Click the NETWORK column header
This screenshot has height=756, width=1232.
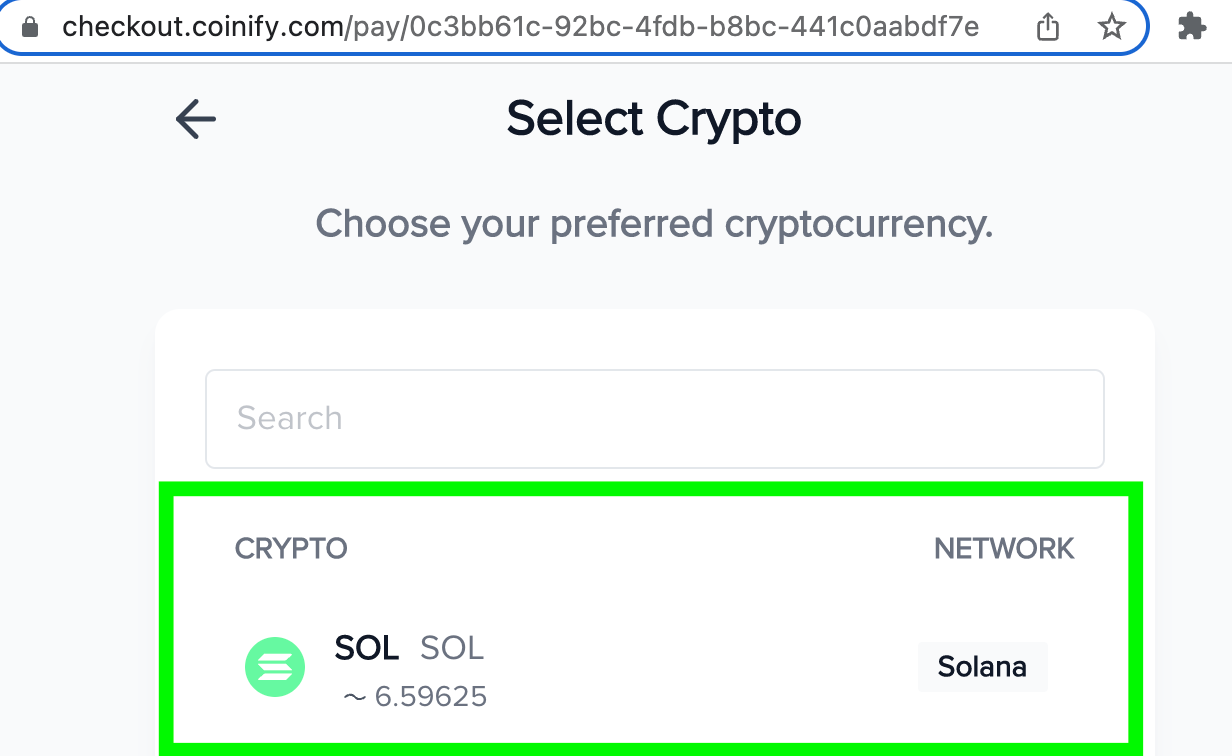[1004, 549]
